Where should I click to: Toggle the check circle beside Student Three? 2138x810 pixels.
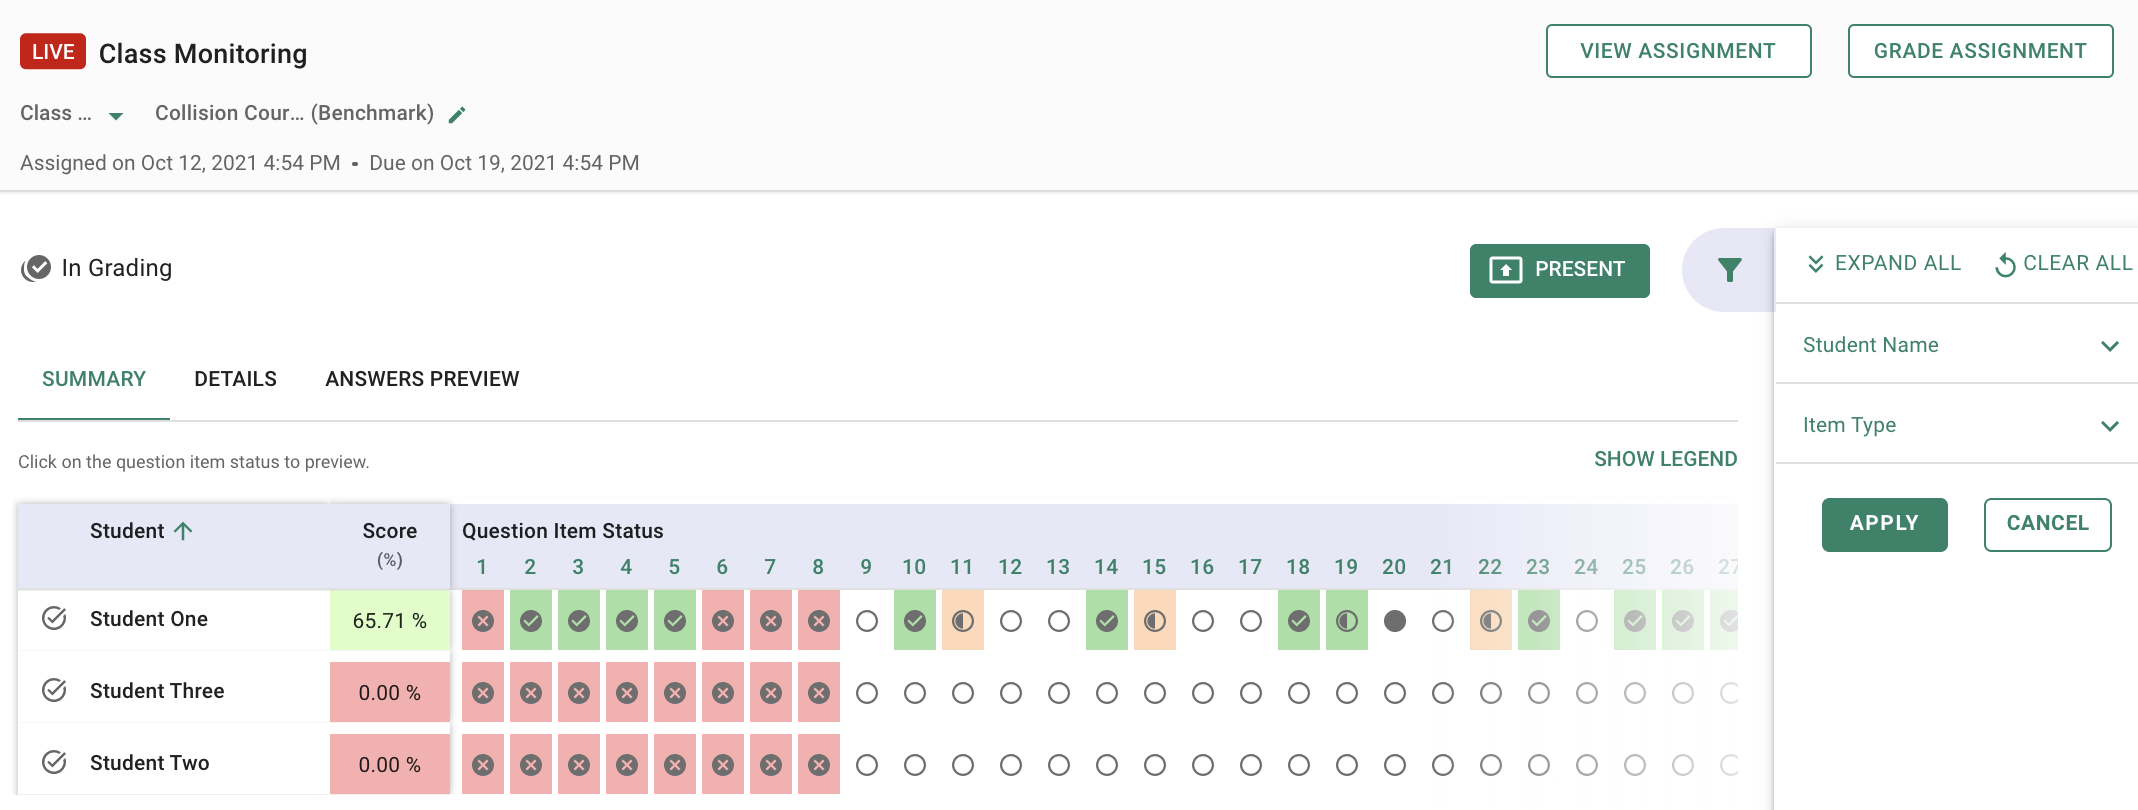(54, 690)
